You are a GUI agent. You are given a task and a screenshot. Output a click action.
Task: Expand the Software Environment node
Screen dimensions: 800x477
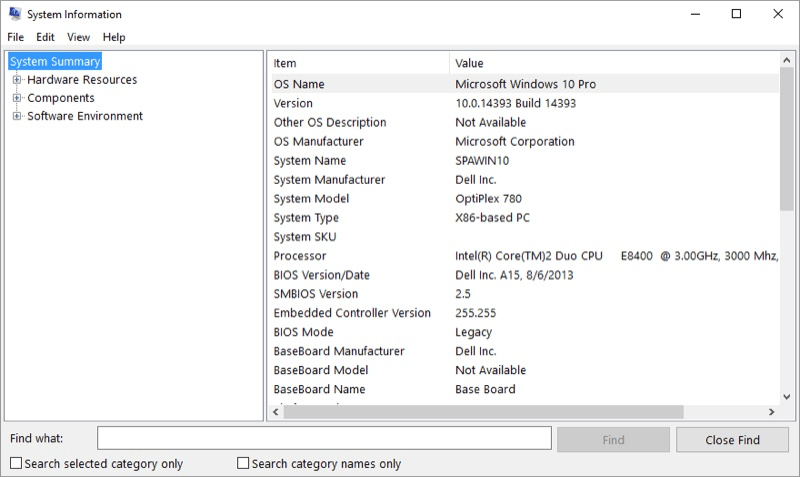coord(17,116)
